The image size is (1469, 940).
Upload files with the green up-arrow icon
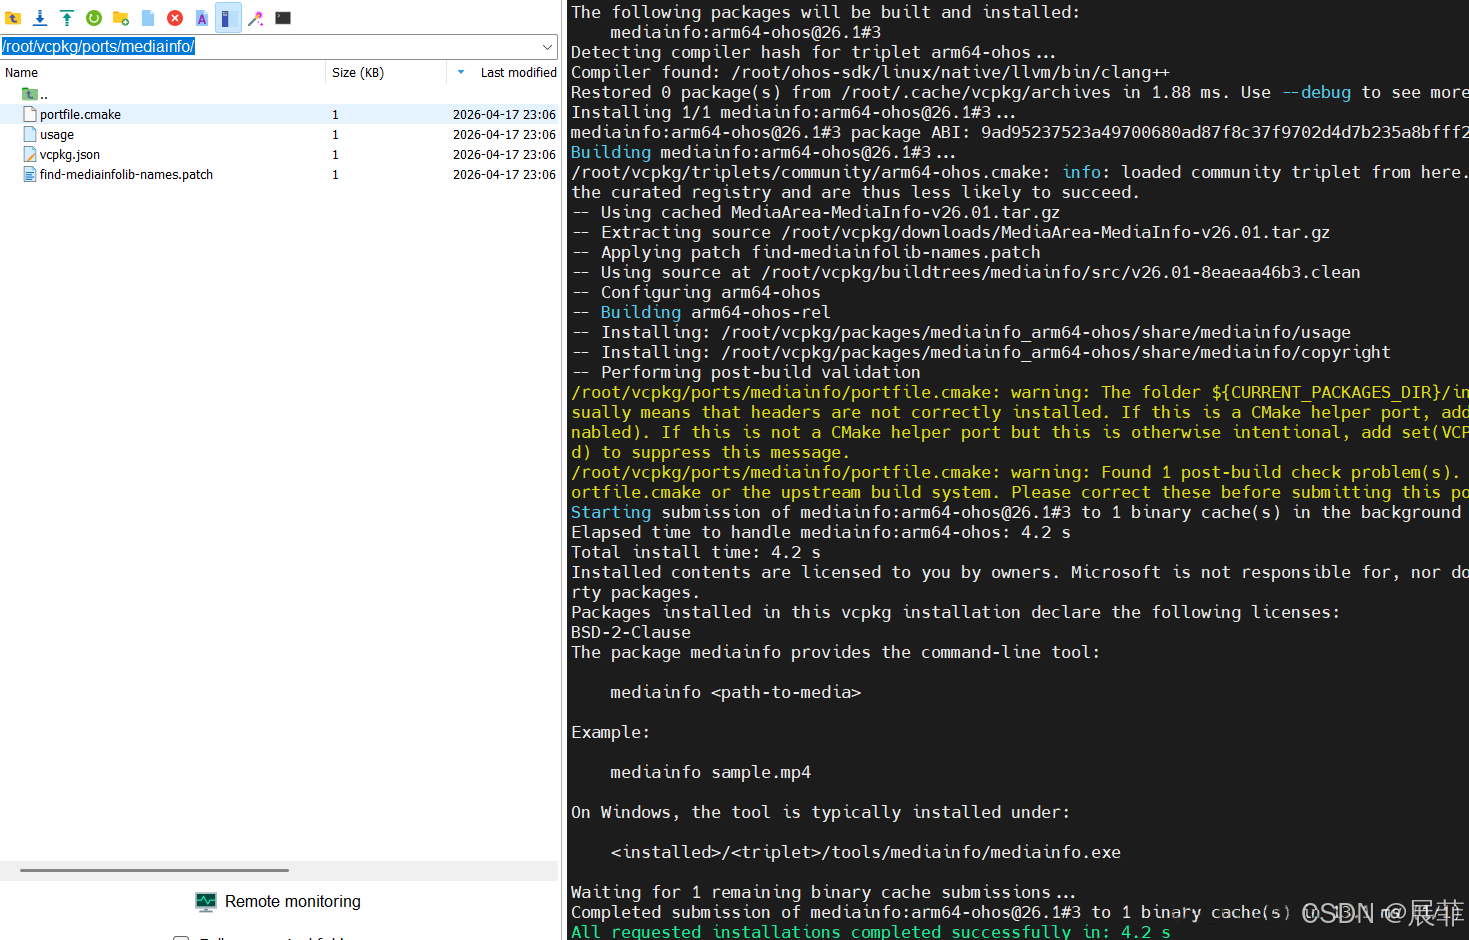(x=67, y=18)
